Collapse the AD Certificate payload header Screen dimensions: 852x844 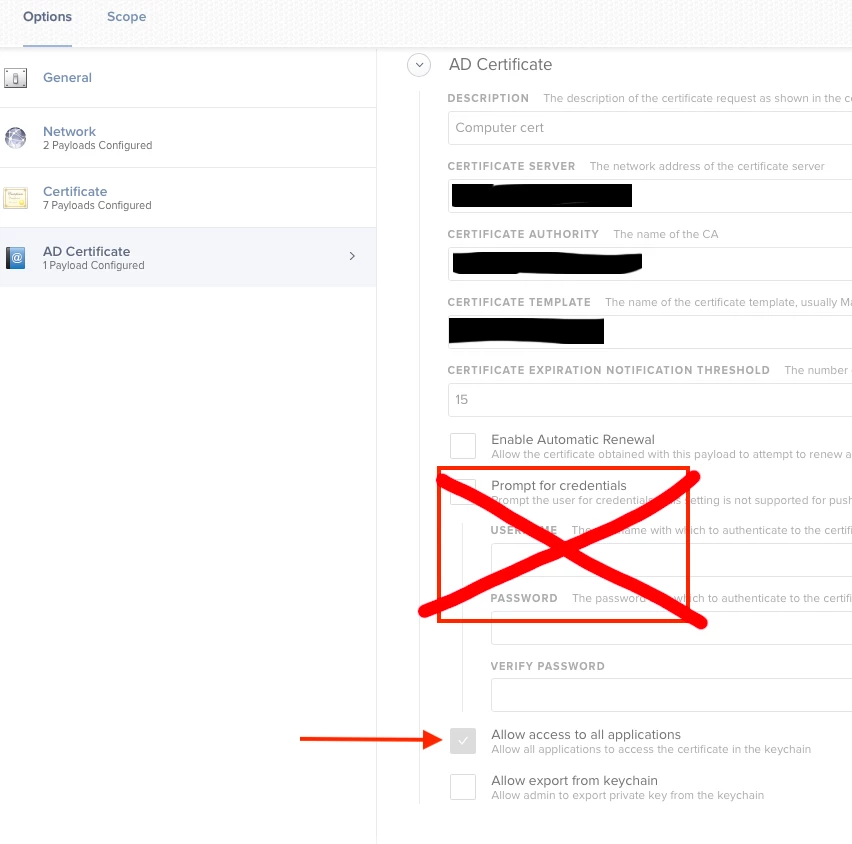coord(419,65)
